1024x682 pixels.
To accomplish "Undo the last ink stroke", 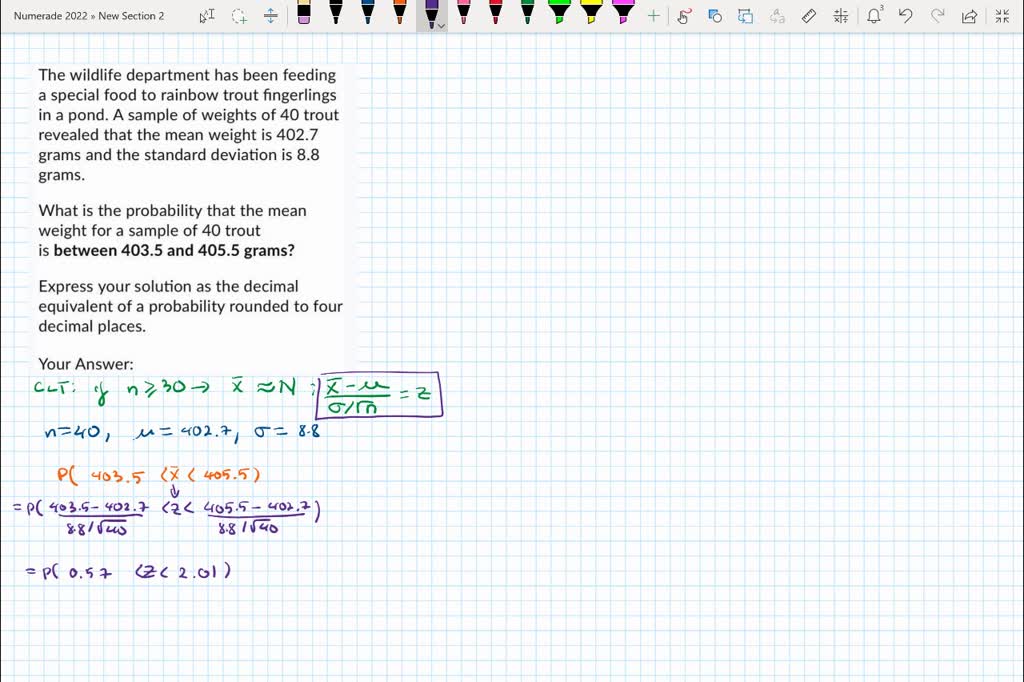I will click(905, 16).
